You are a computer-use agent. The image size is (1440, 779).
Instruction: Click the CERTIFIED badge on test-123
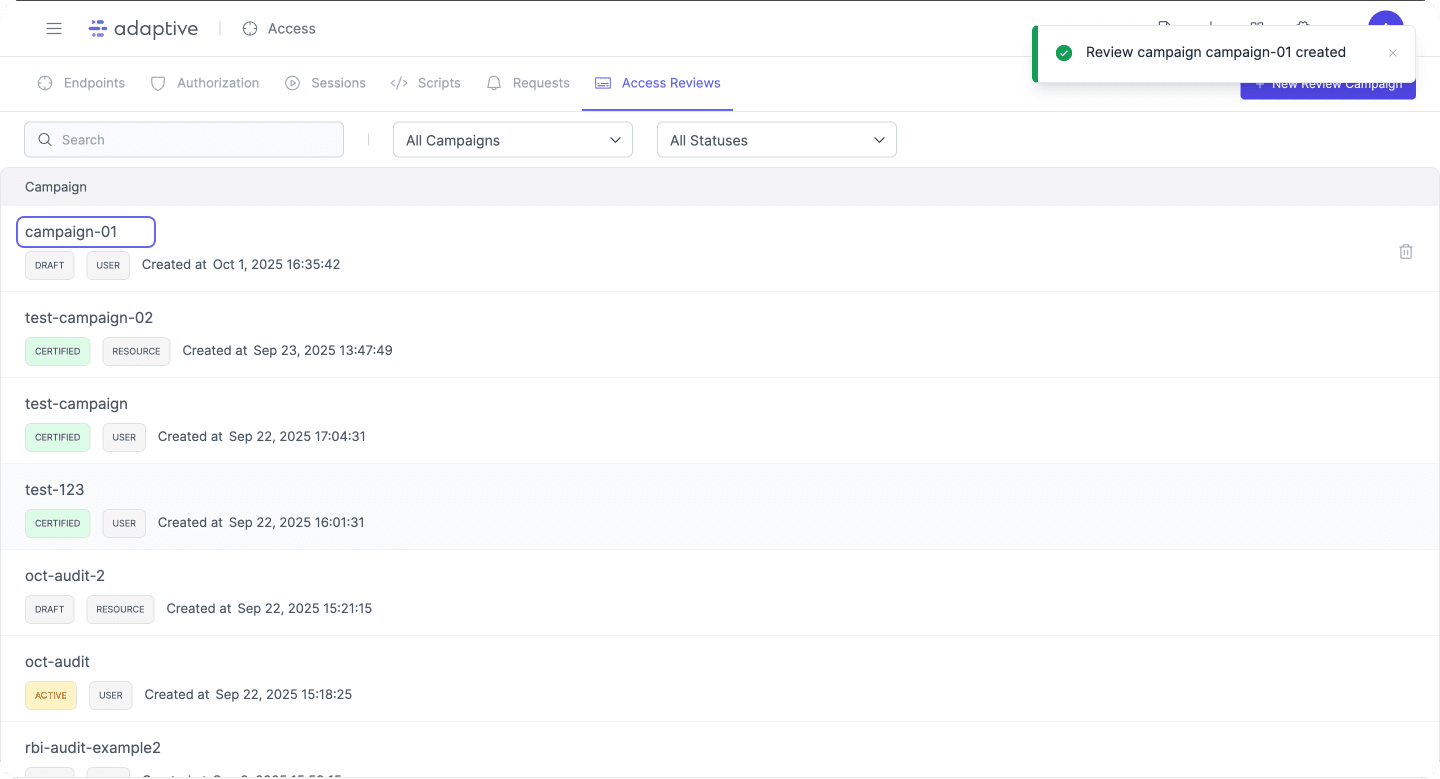(58, 523)
